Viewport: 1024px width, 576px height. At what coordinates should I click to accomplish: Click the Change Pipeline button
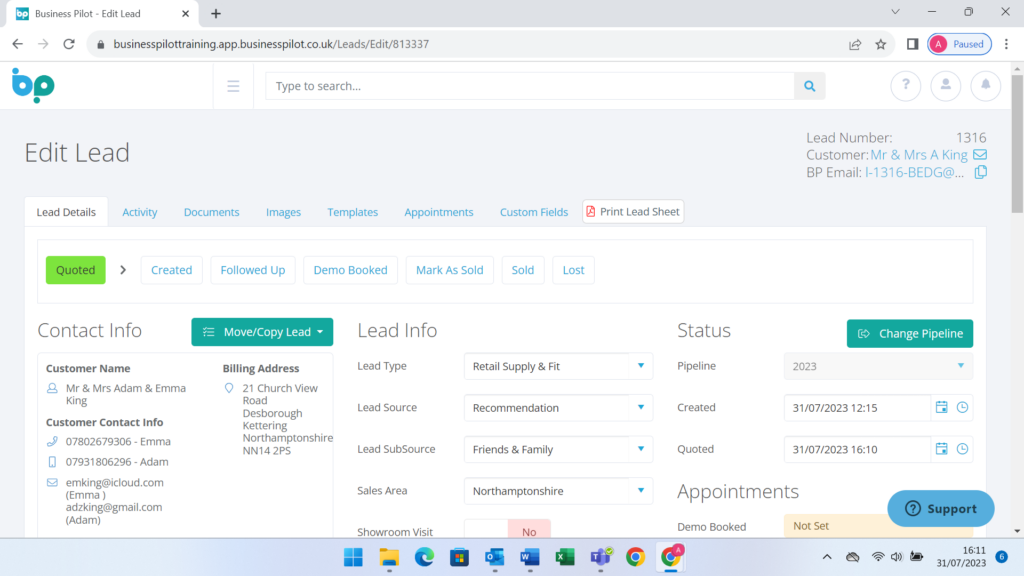point(909,334)
